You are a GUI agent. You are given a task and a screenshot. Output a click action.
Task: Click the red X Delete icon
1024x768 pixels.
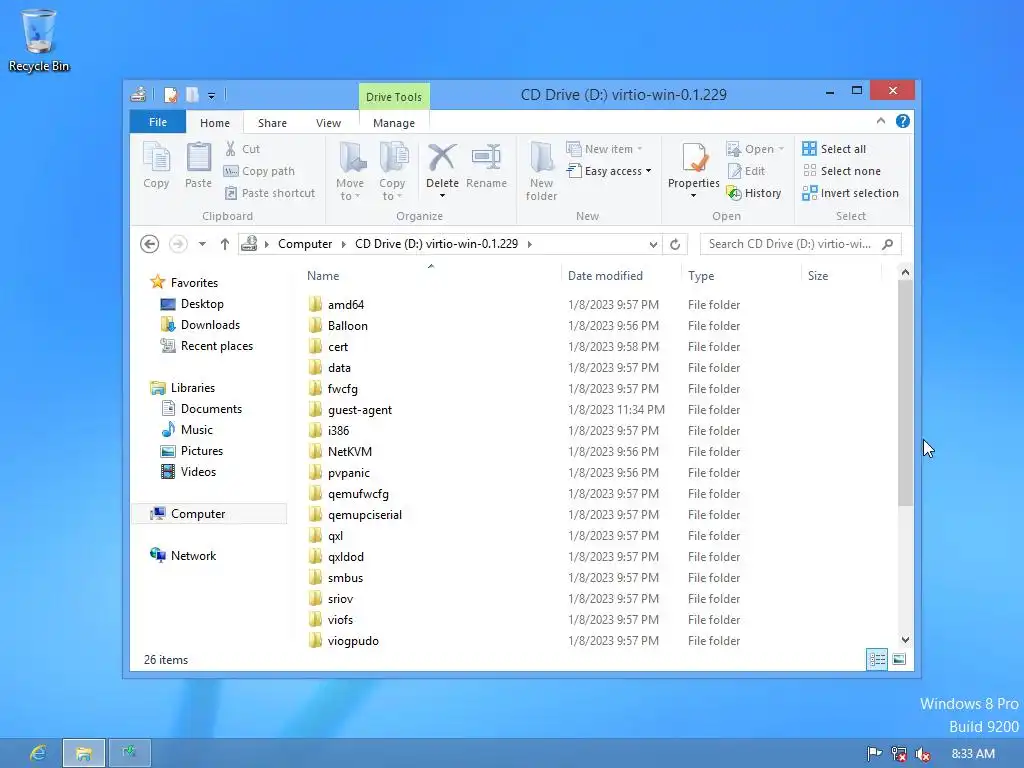(442, 157)
